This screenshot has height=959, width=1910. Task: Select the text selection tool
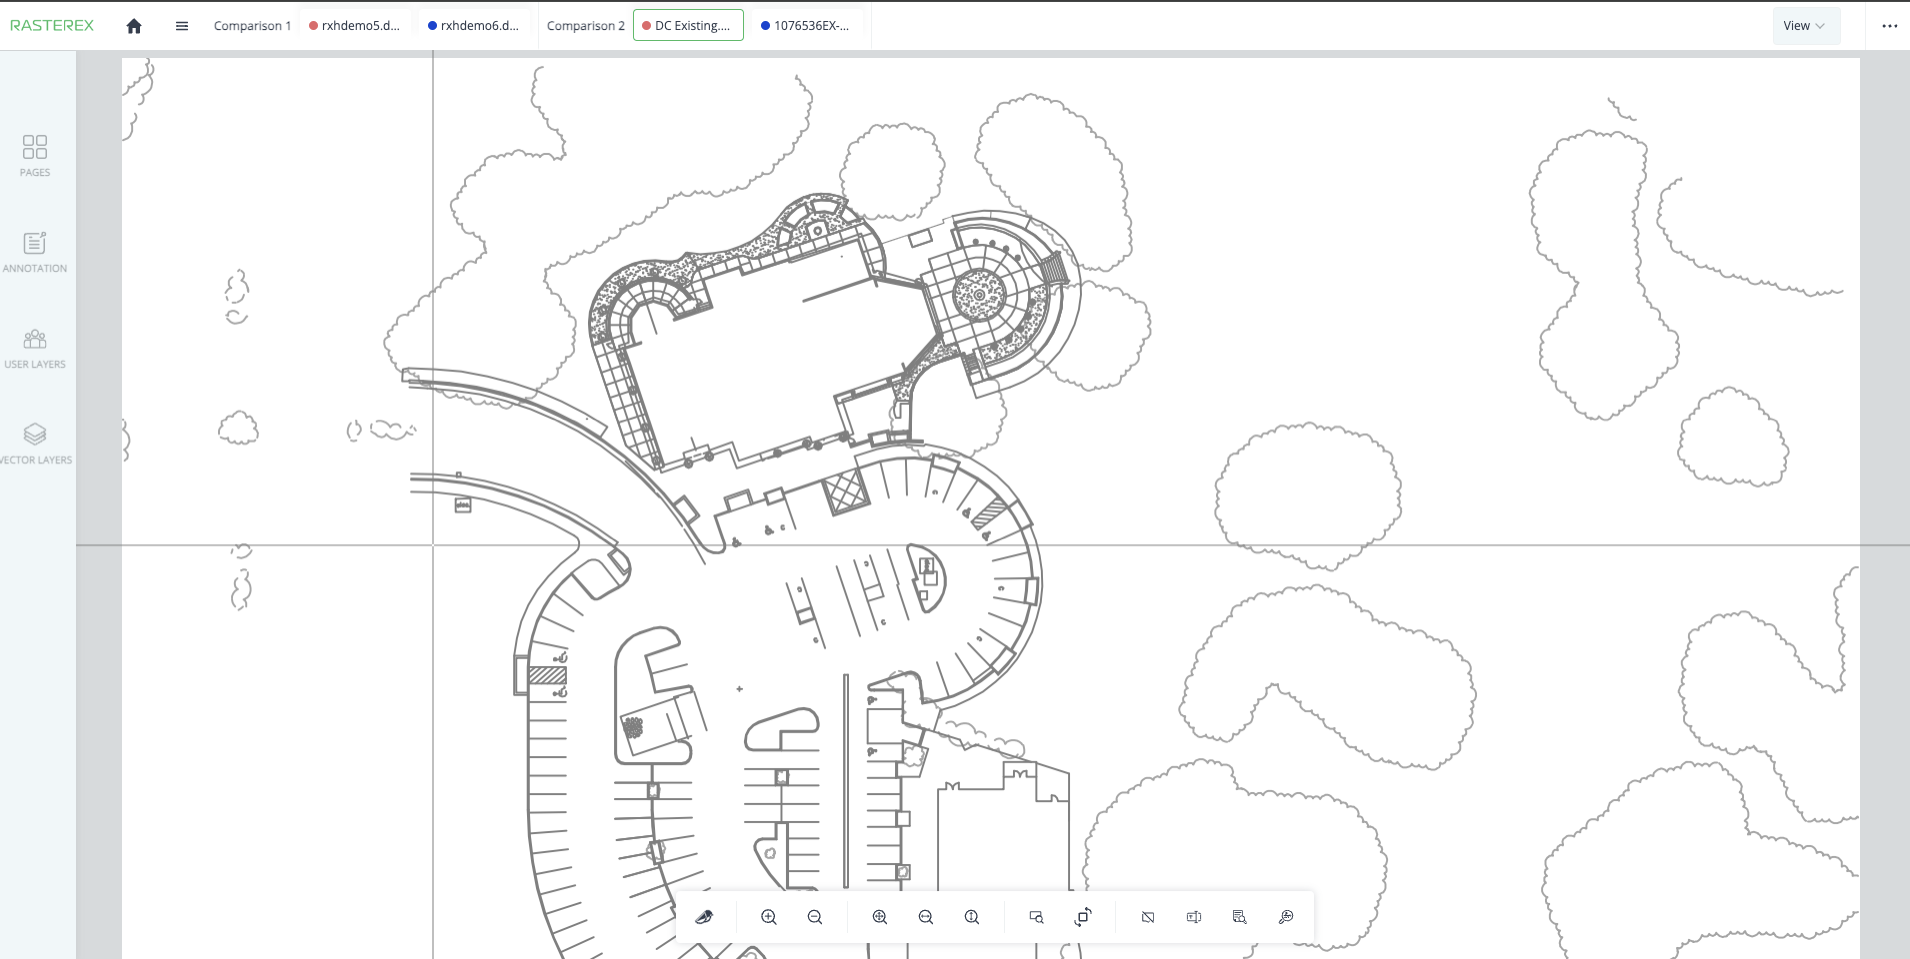coord(1194,917)
